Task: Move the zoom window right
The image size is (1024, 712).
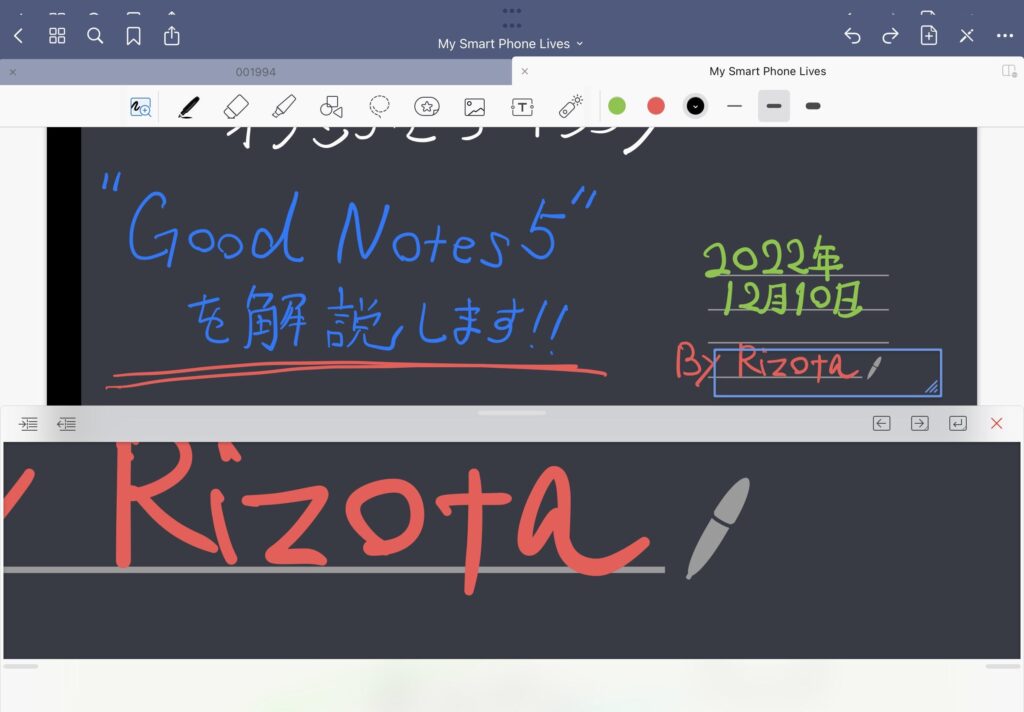Action: [920, 423]
